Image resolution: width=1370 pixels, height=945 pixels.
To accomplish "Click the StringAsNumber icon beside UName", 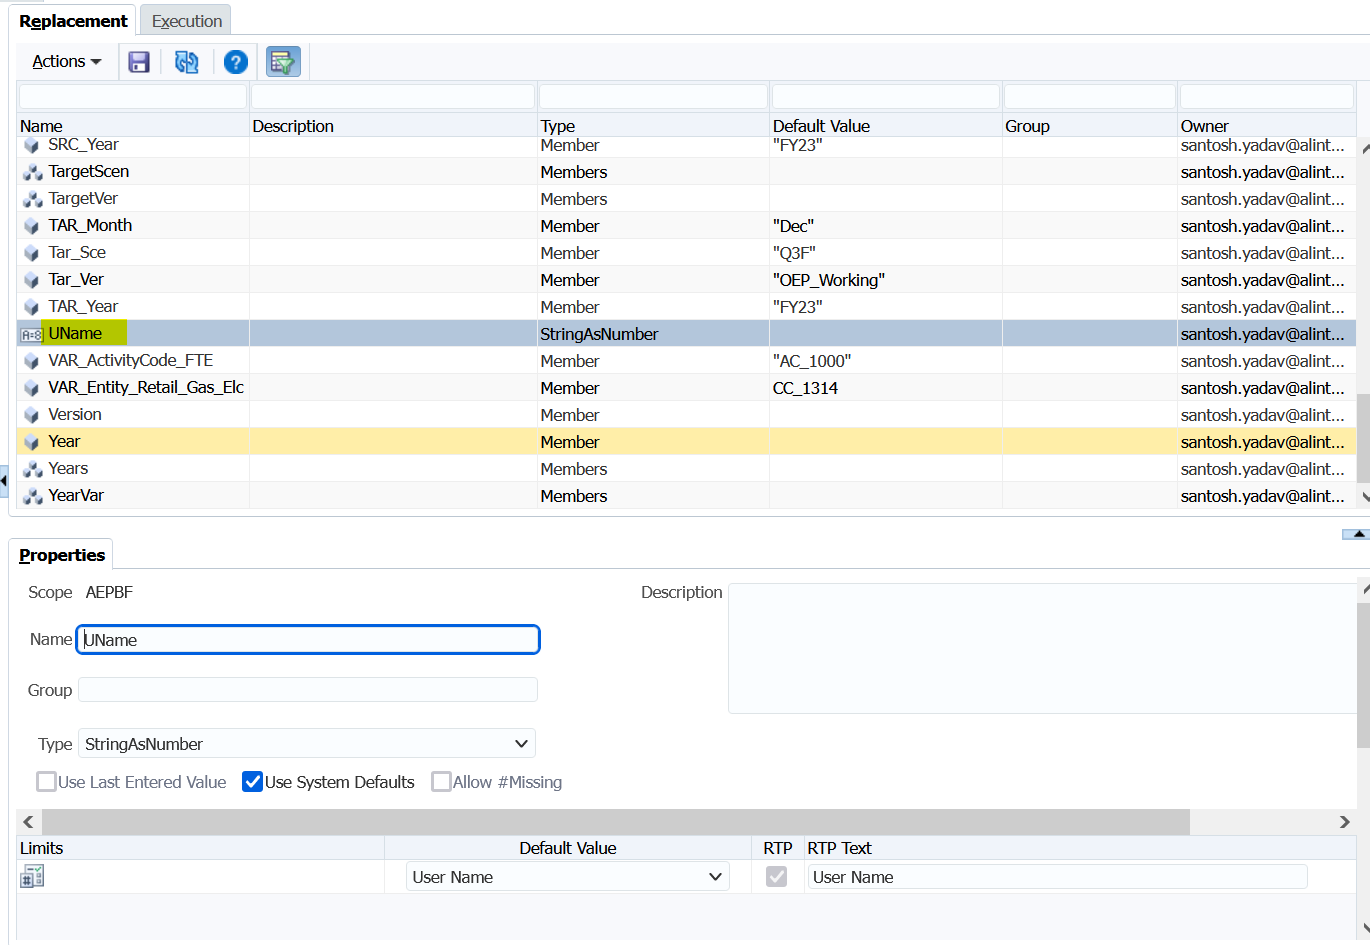I will (x=31, y=333).
